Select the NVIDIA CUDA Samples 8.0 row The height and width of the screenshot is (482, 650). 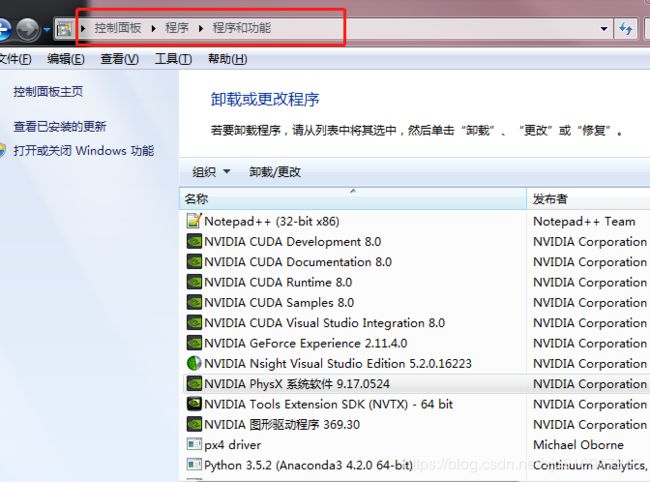click(x=415, y=302)
